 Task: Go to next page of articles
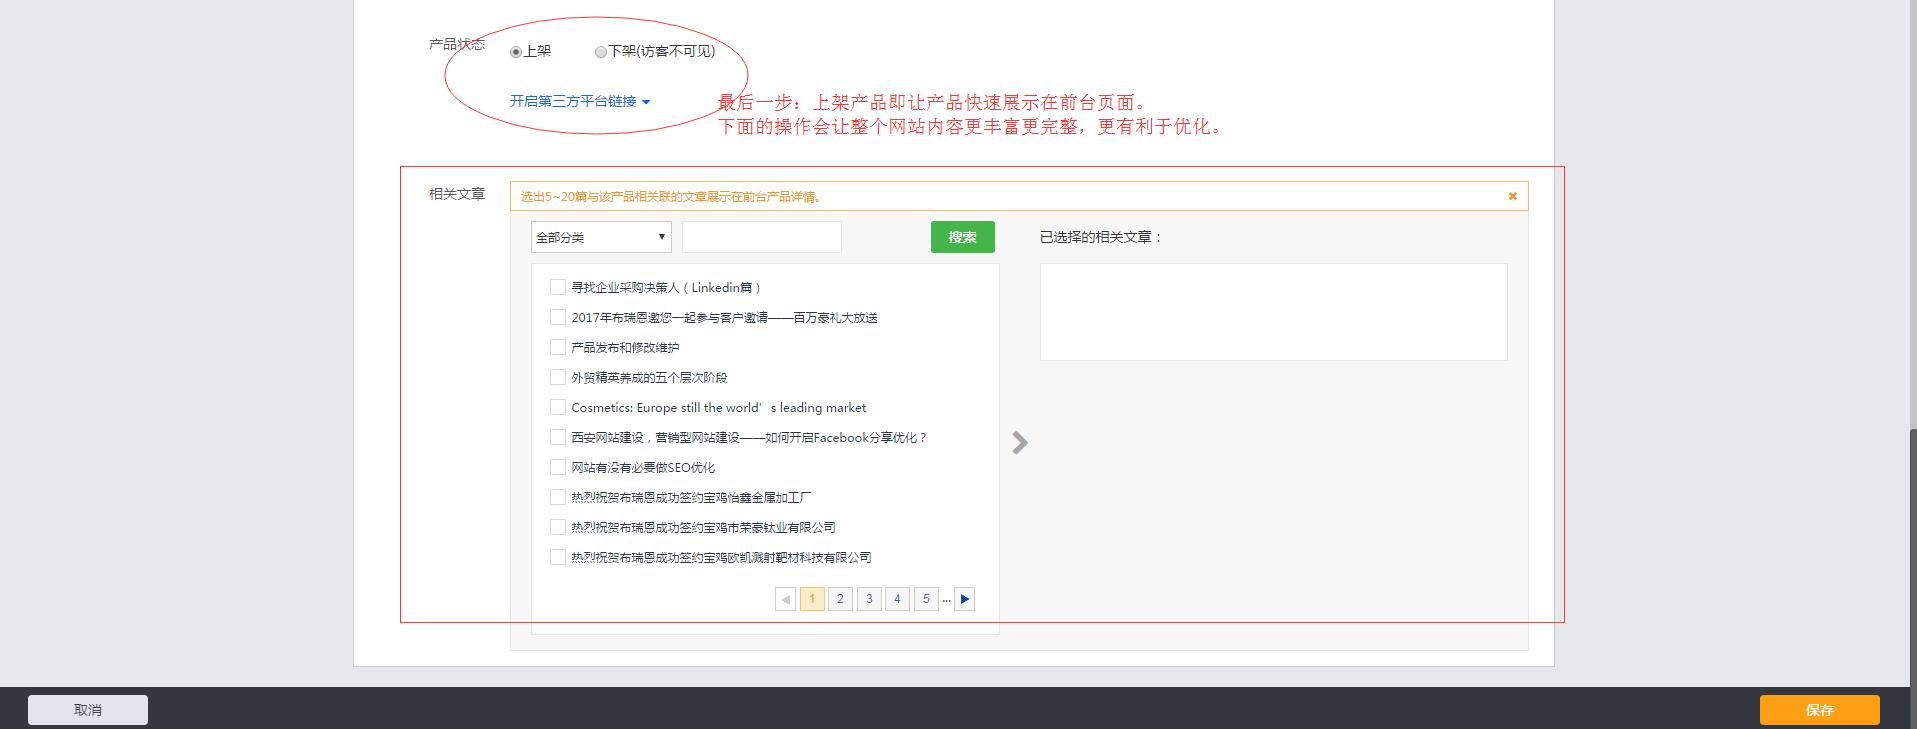coord(964,599)
